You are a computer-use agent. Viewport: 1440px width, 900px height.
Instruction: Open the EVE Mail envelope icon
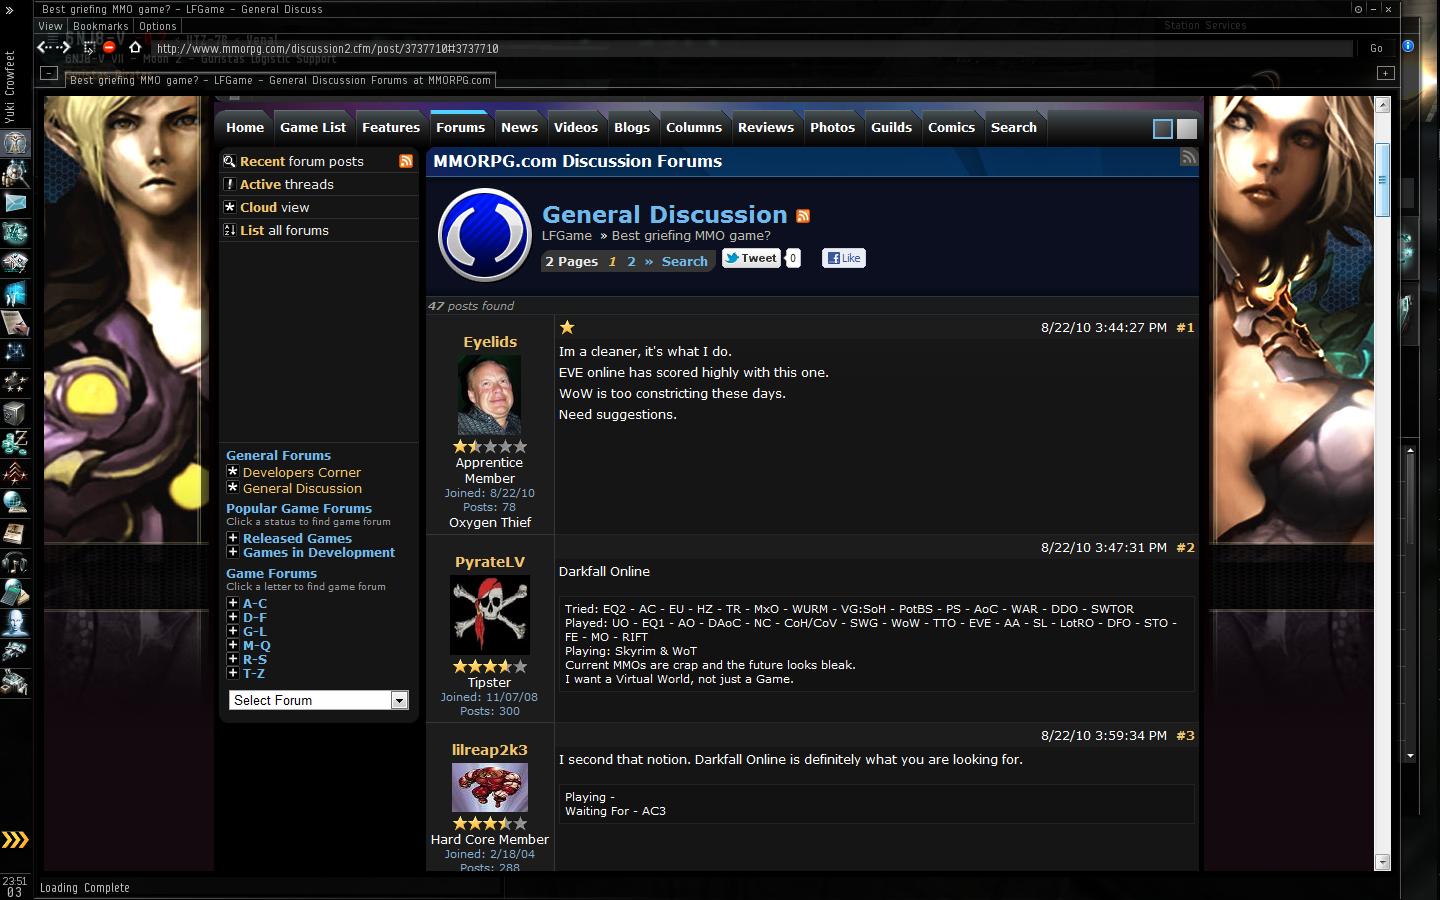pos(16,203)
